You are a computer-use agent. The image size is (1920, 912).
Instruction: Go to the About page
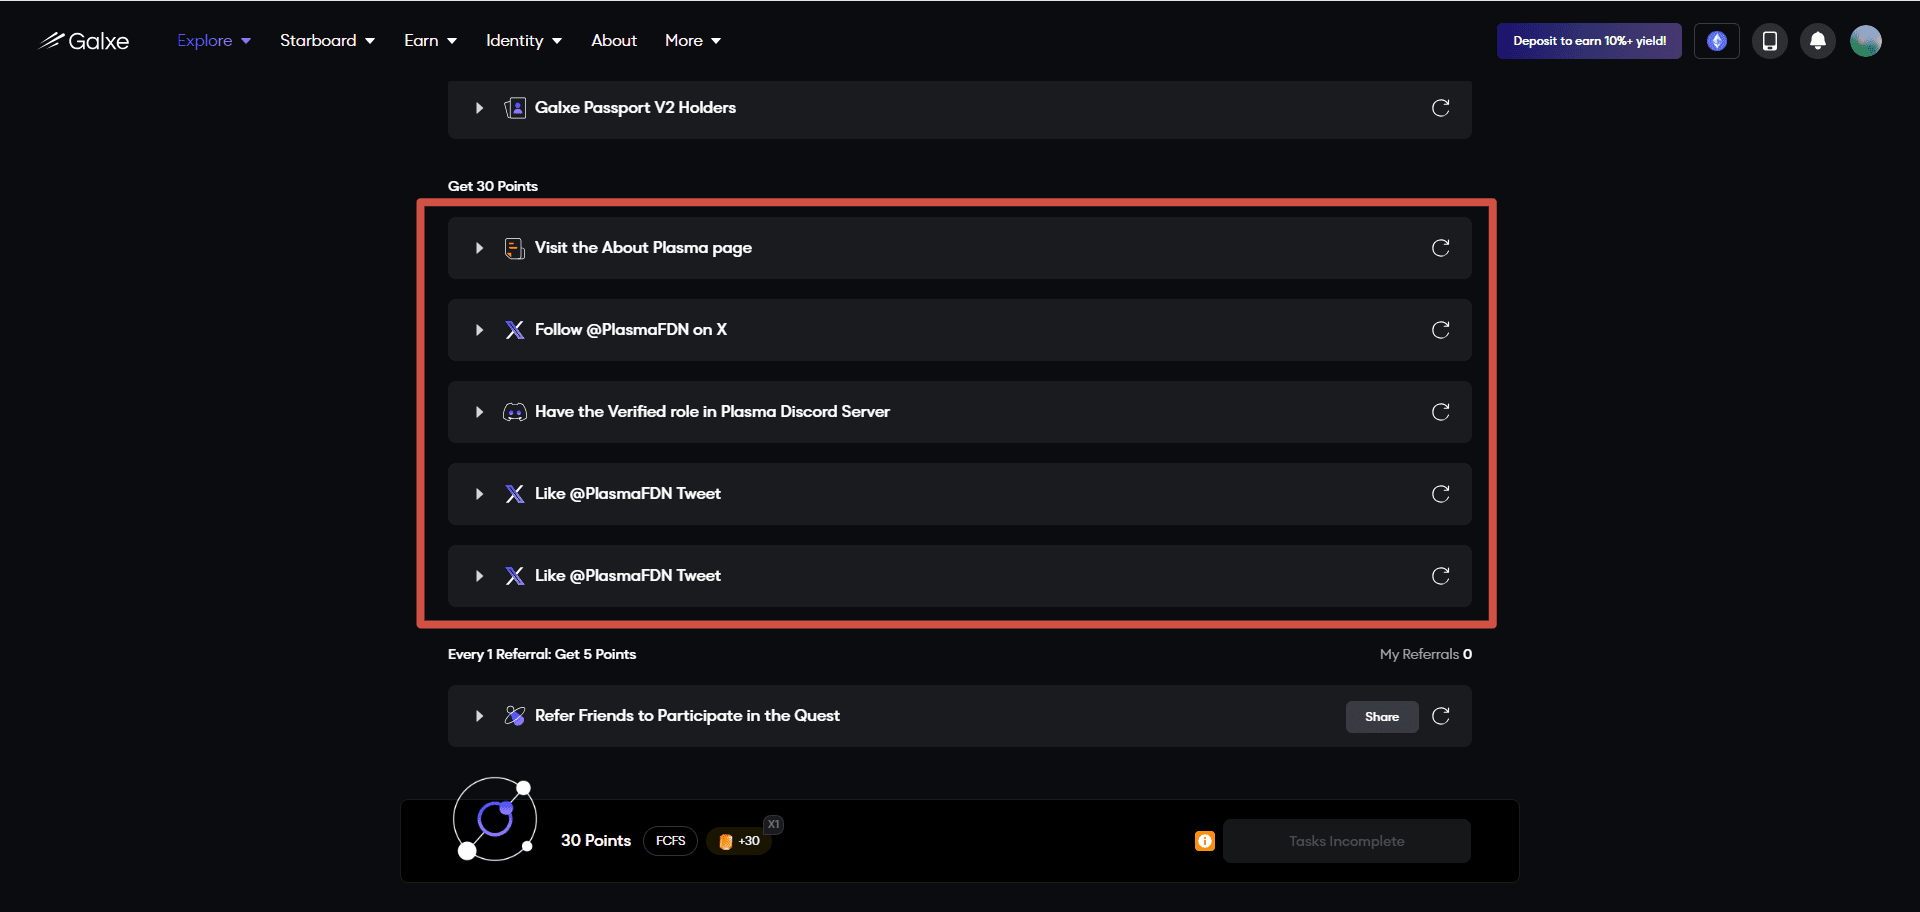click(614, 41)
